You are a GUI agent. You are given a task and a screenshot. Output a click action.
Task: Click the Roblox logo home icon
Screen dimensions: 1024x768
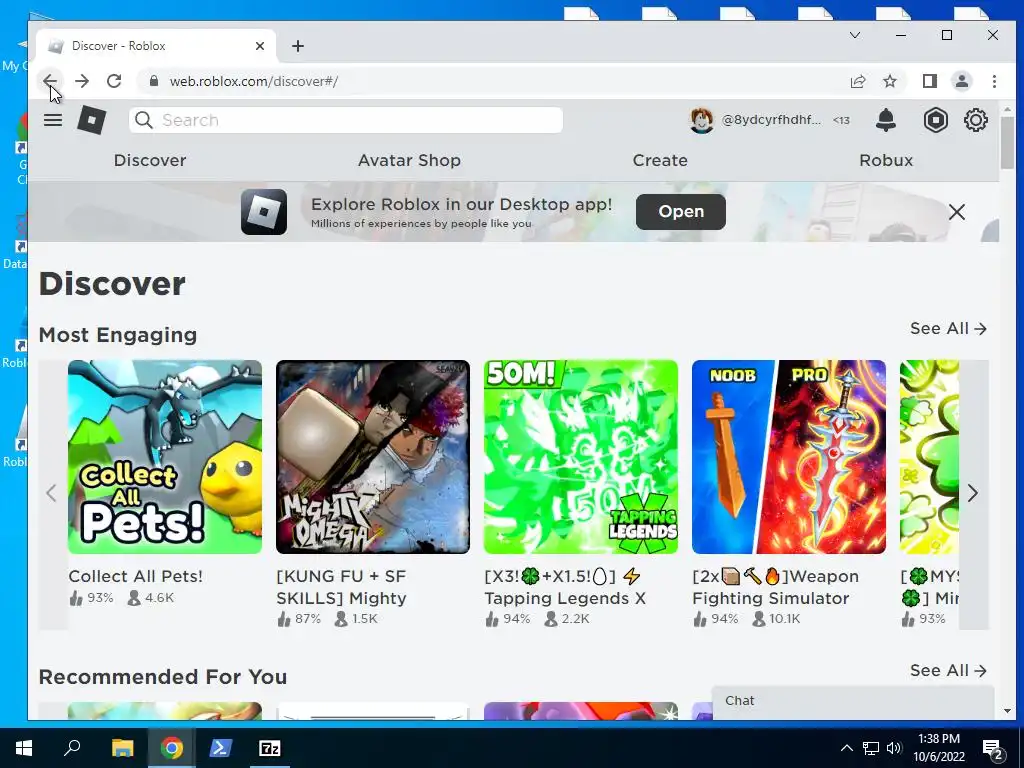(91, 120)
